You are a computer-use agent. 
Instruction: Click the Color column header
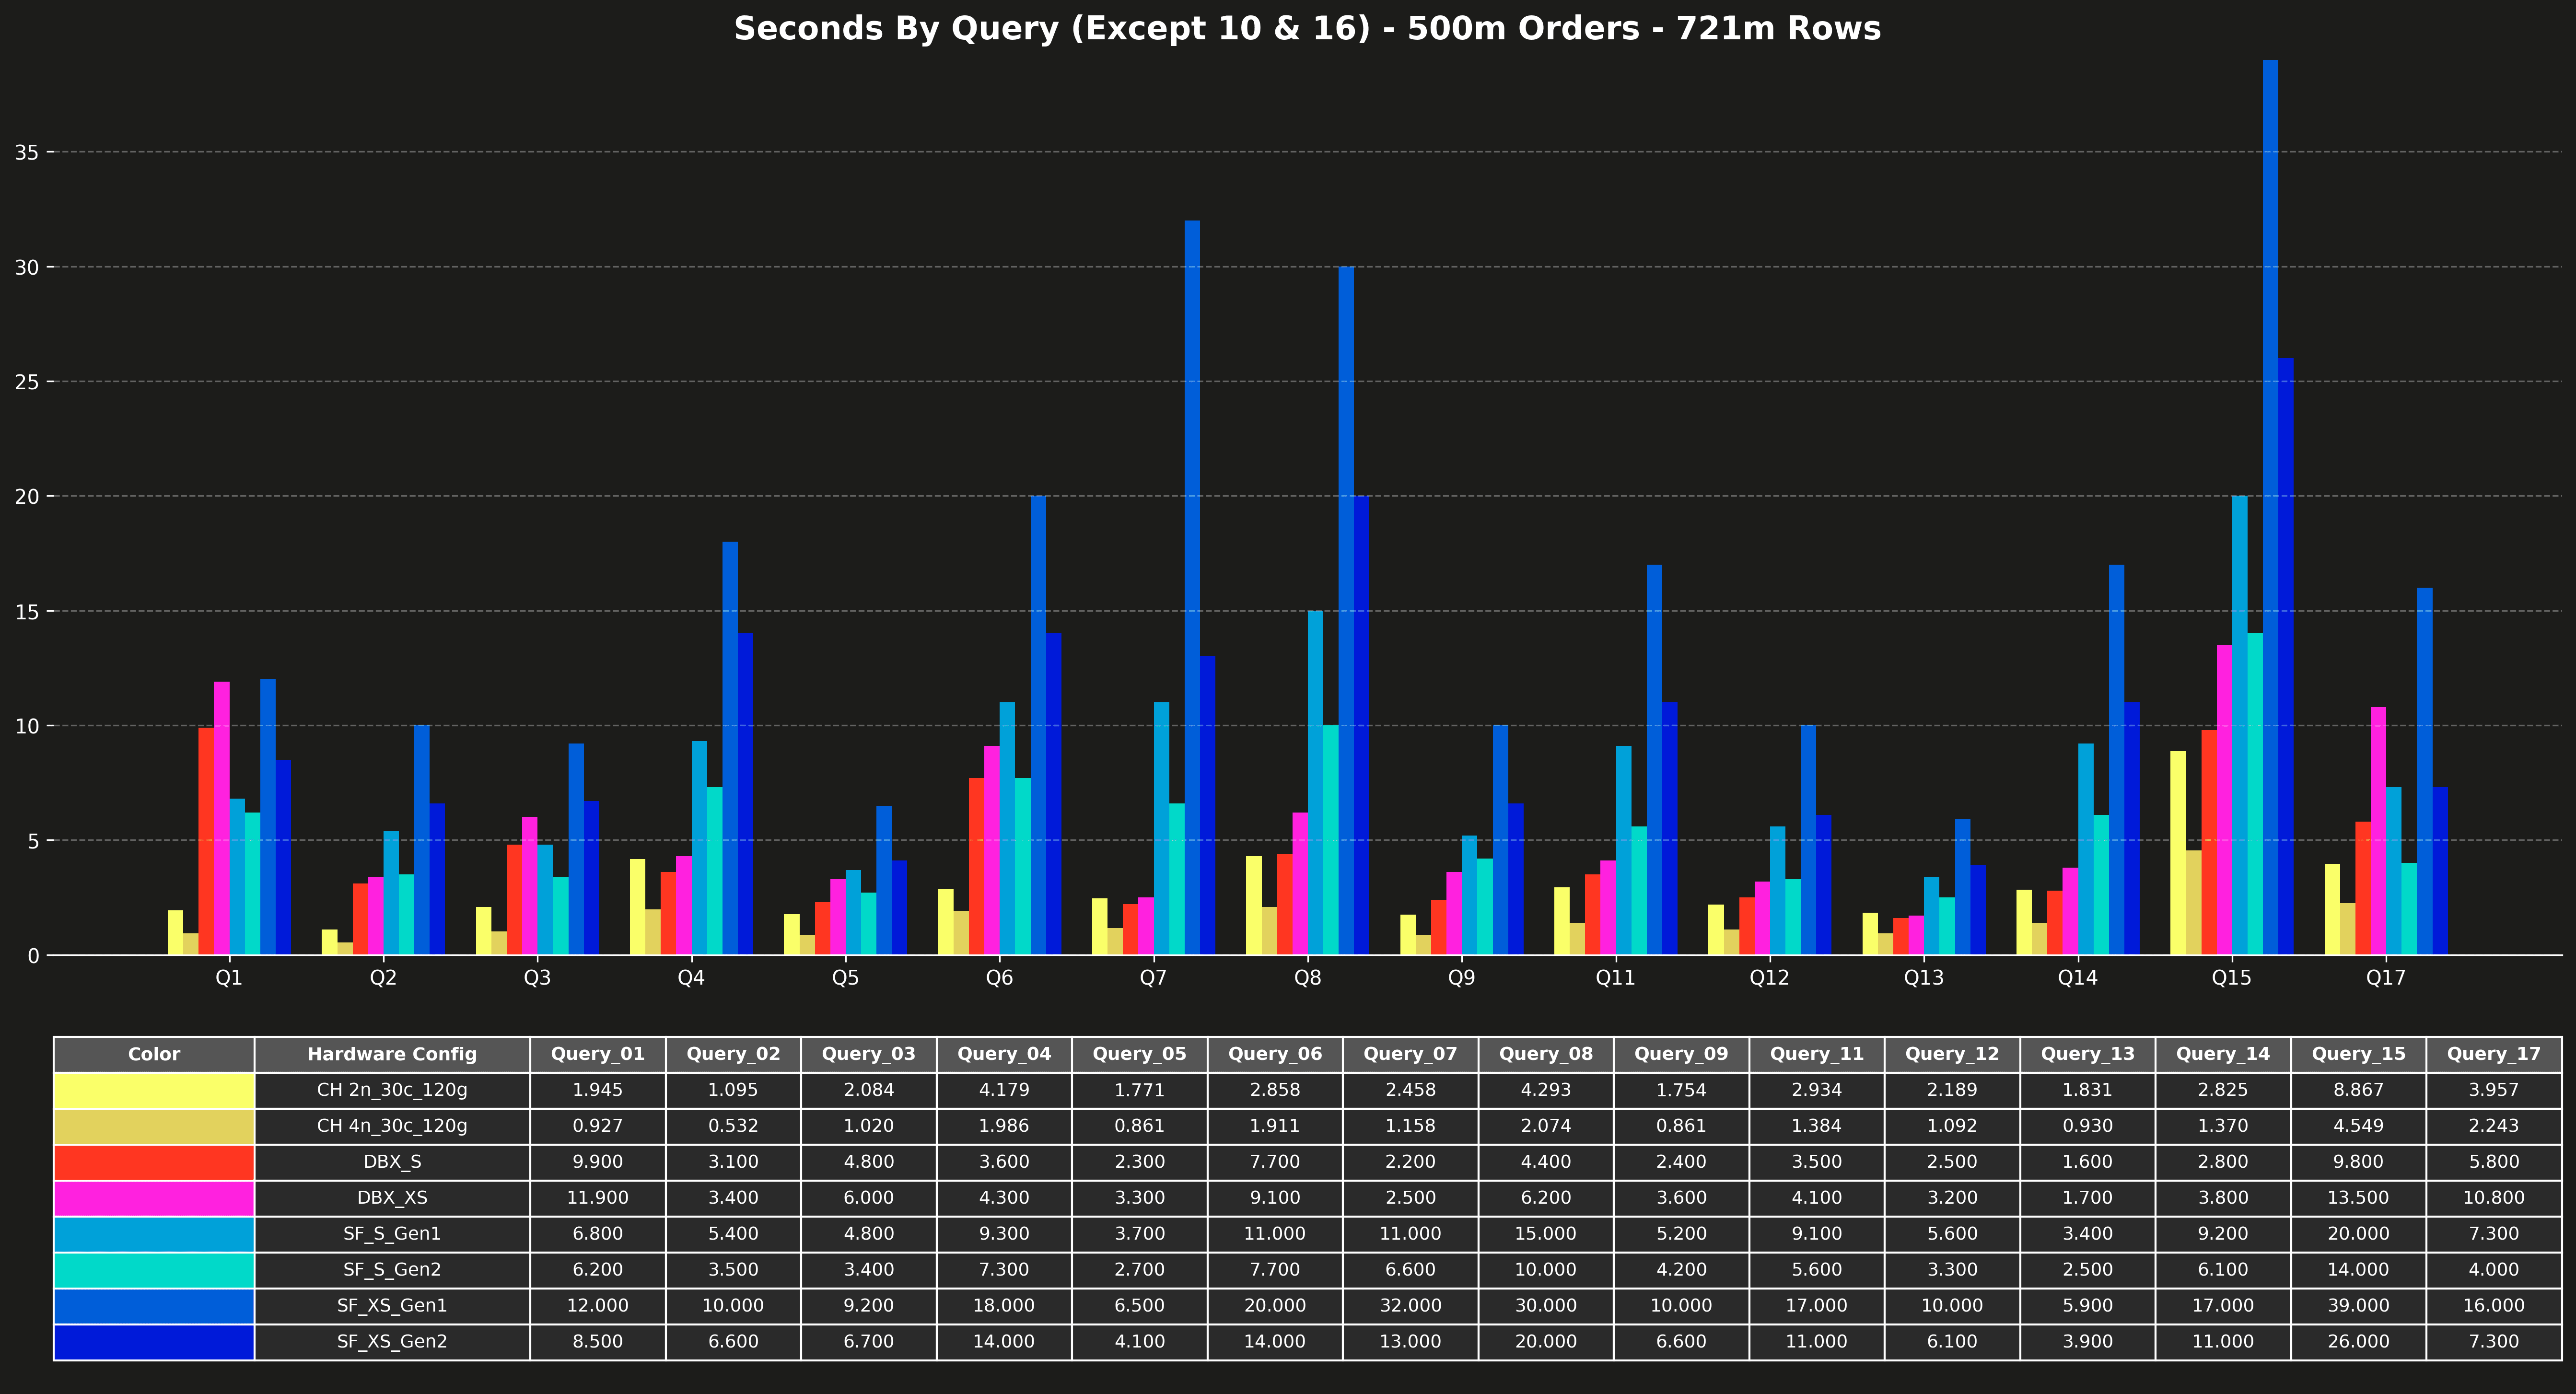[154, 1054]
